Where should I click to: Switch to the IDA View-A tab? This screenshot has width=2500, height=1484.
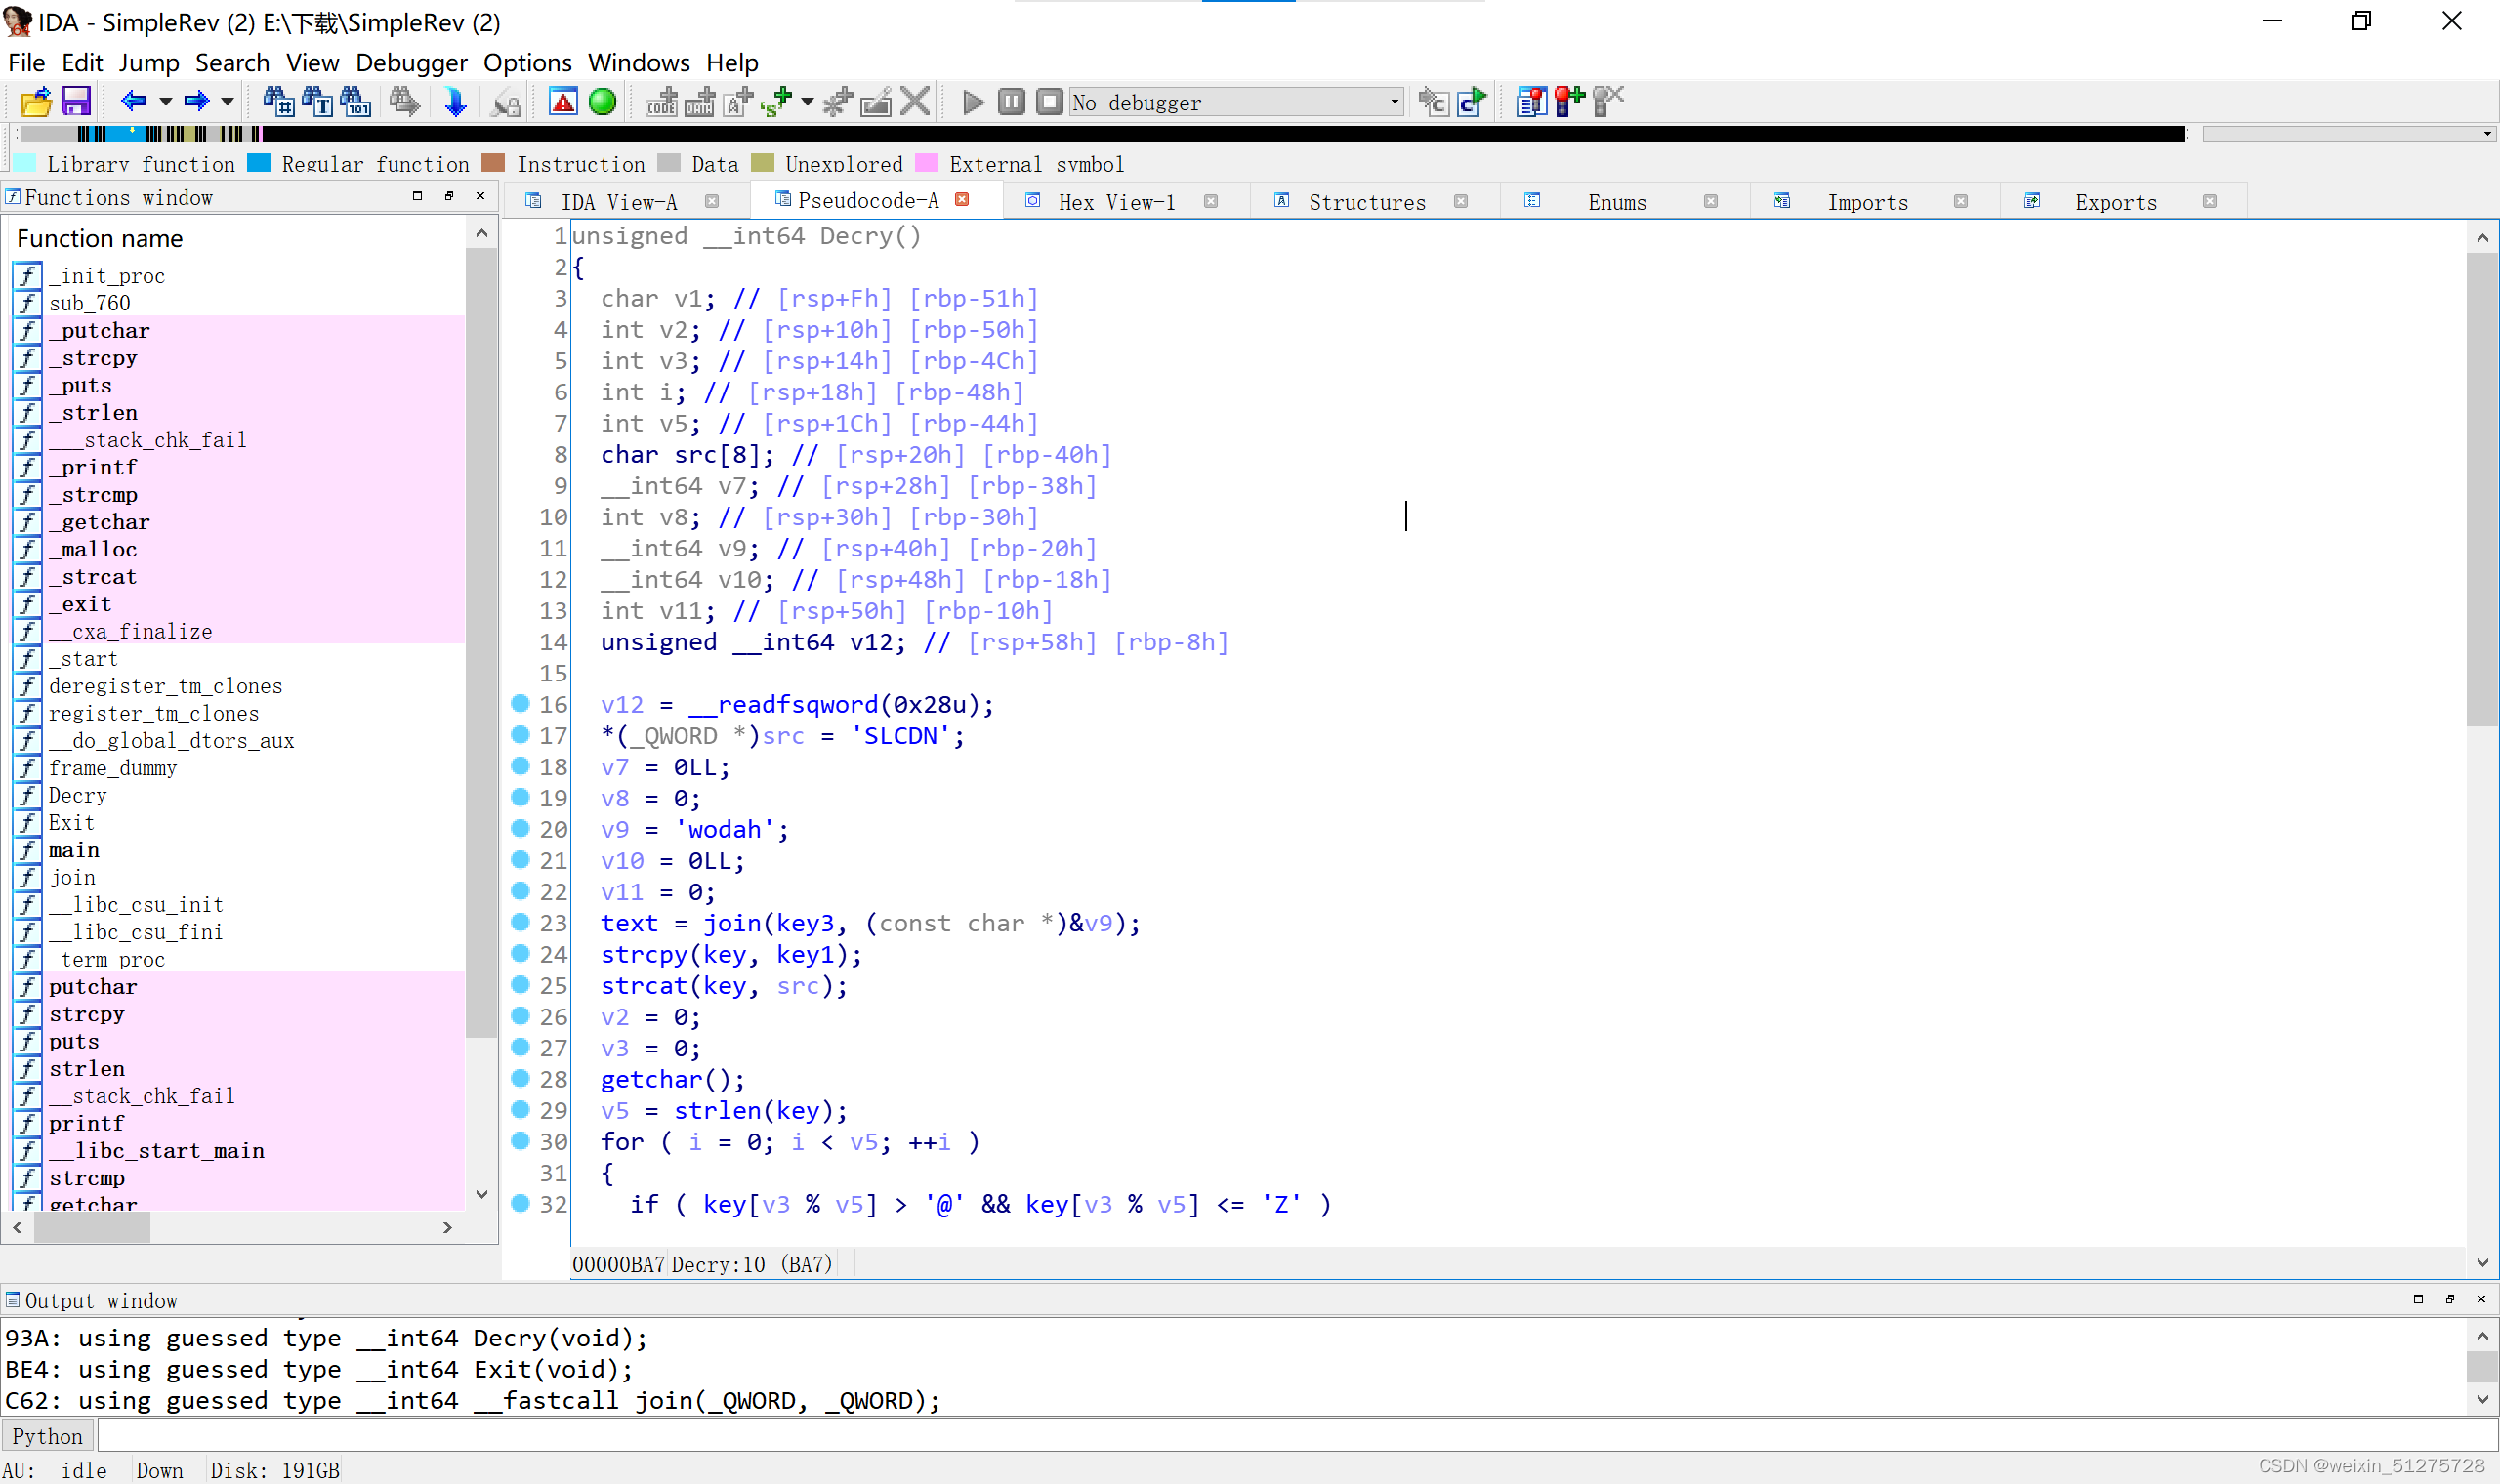tap(619, 202)
